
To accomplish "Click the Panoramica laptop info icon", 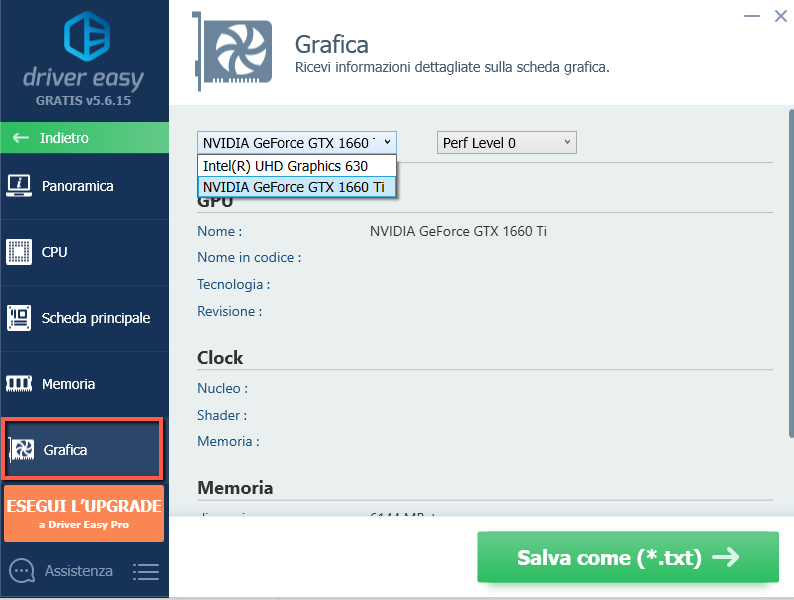I will (19, 186).
